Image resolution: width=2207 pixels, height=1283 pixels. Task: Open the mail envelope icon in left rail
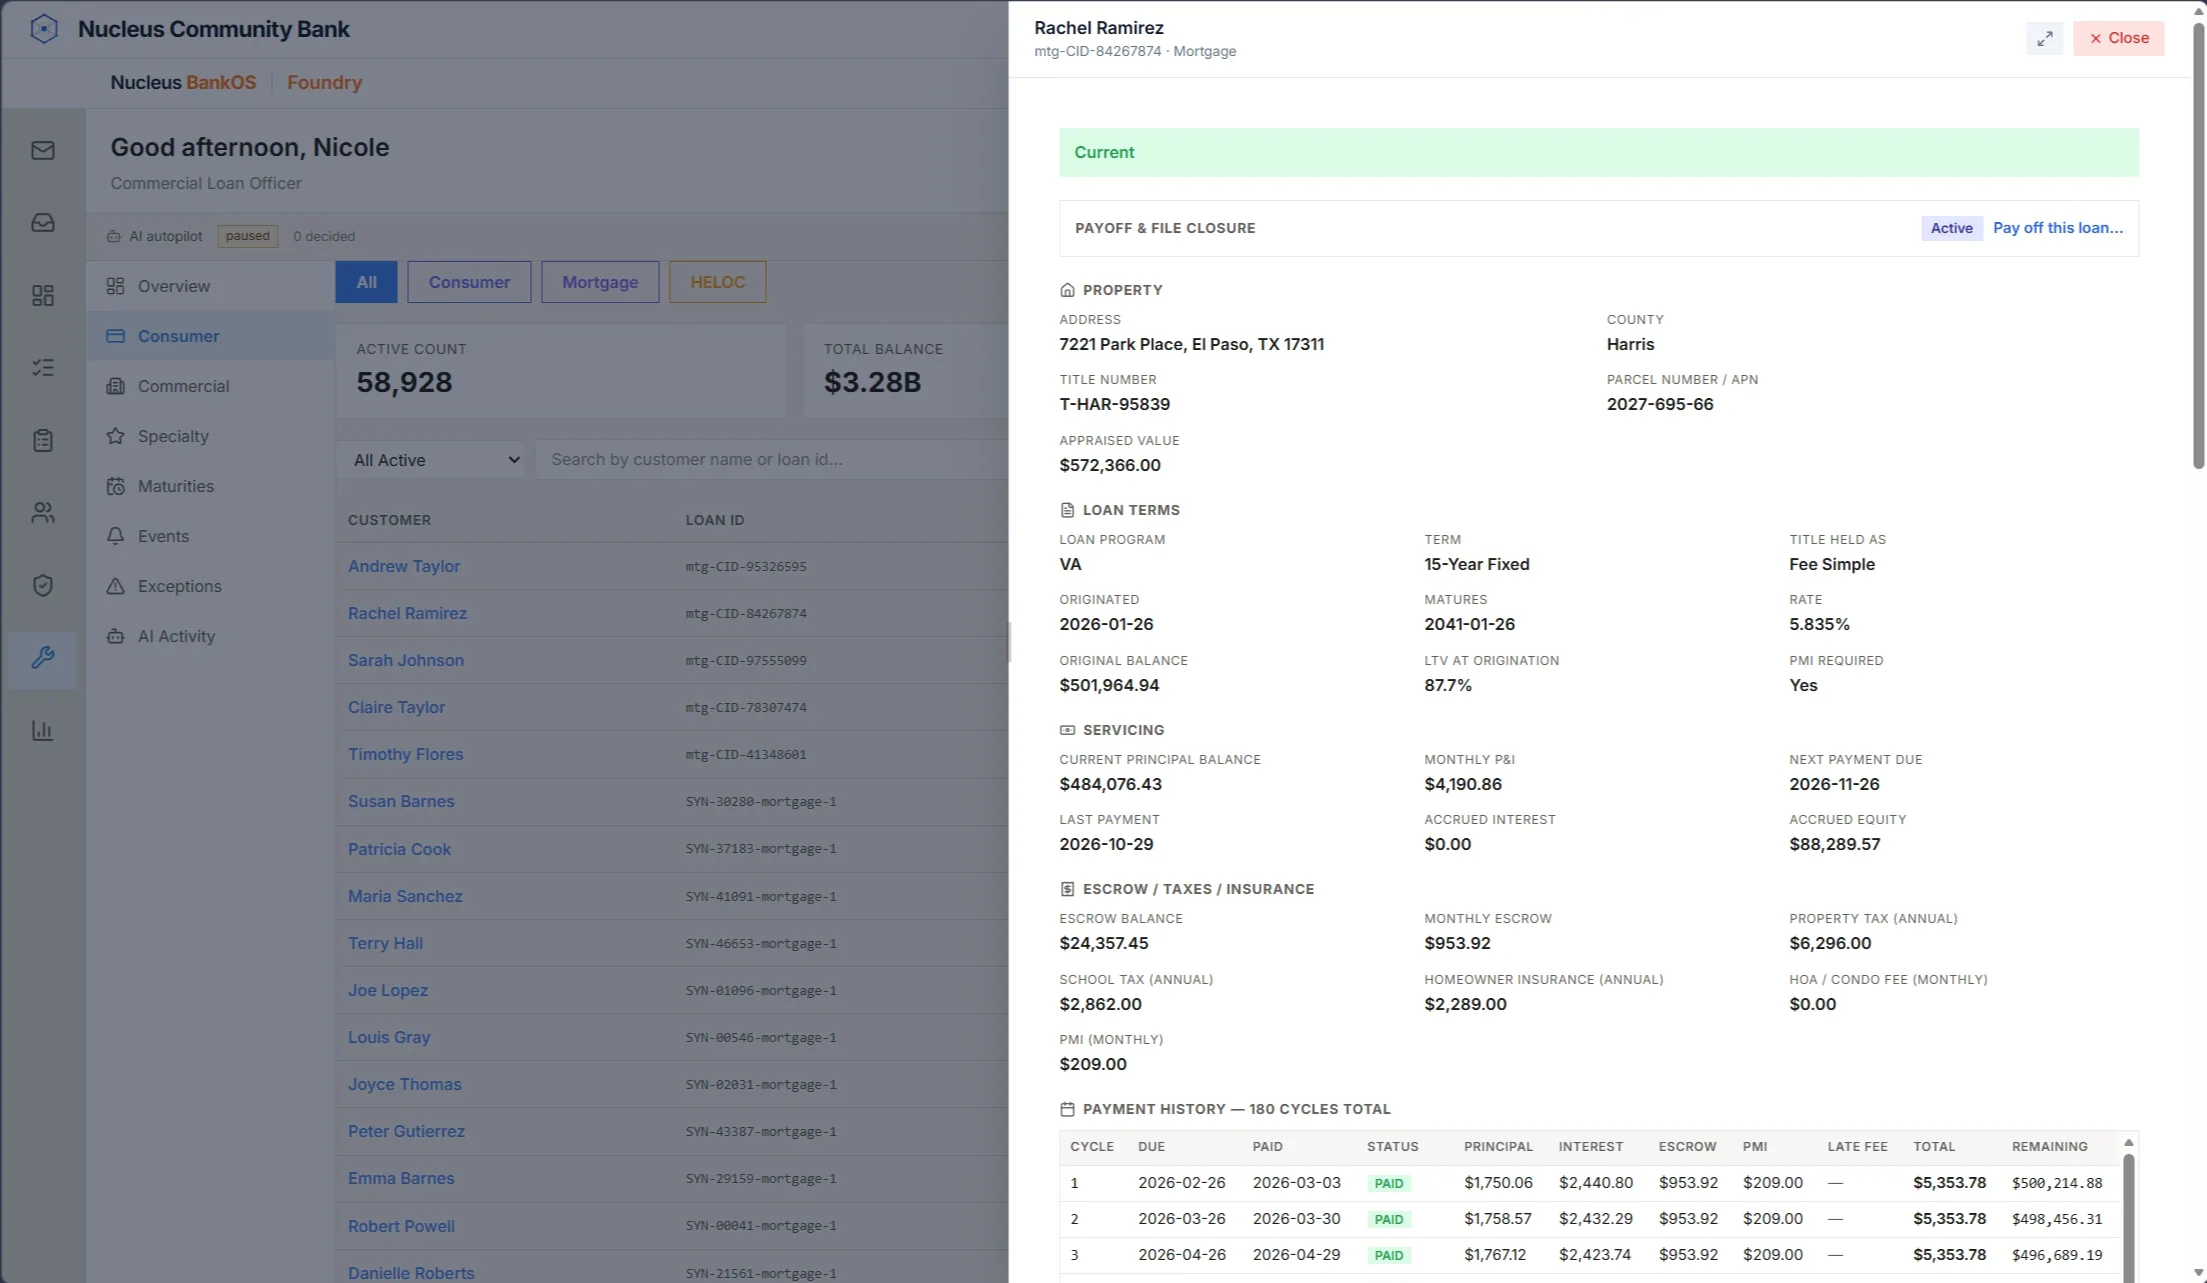click(43, 151)
